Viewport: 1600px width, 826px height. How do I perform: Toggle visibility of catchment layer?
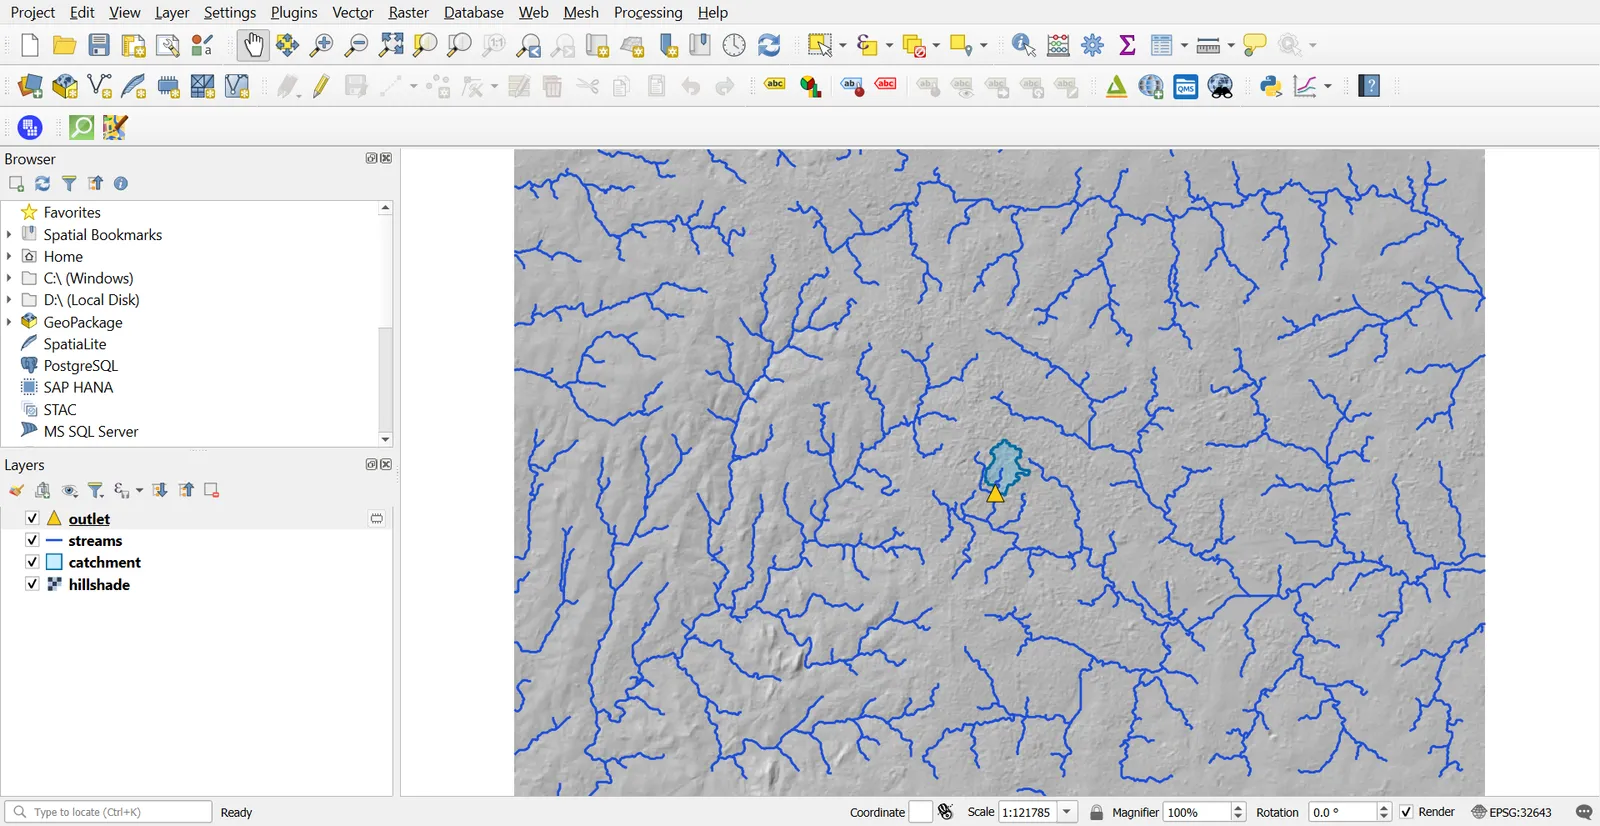[32, 562]
